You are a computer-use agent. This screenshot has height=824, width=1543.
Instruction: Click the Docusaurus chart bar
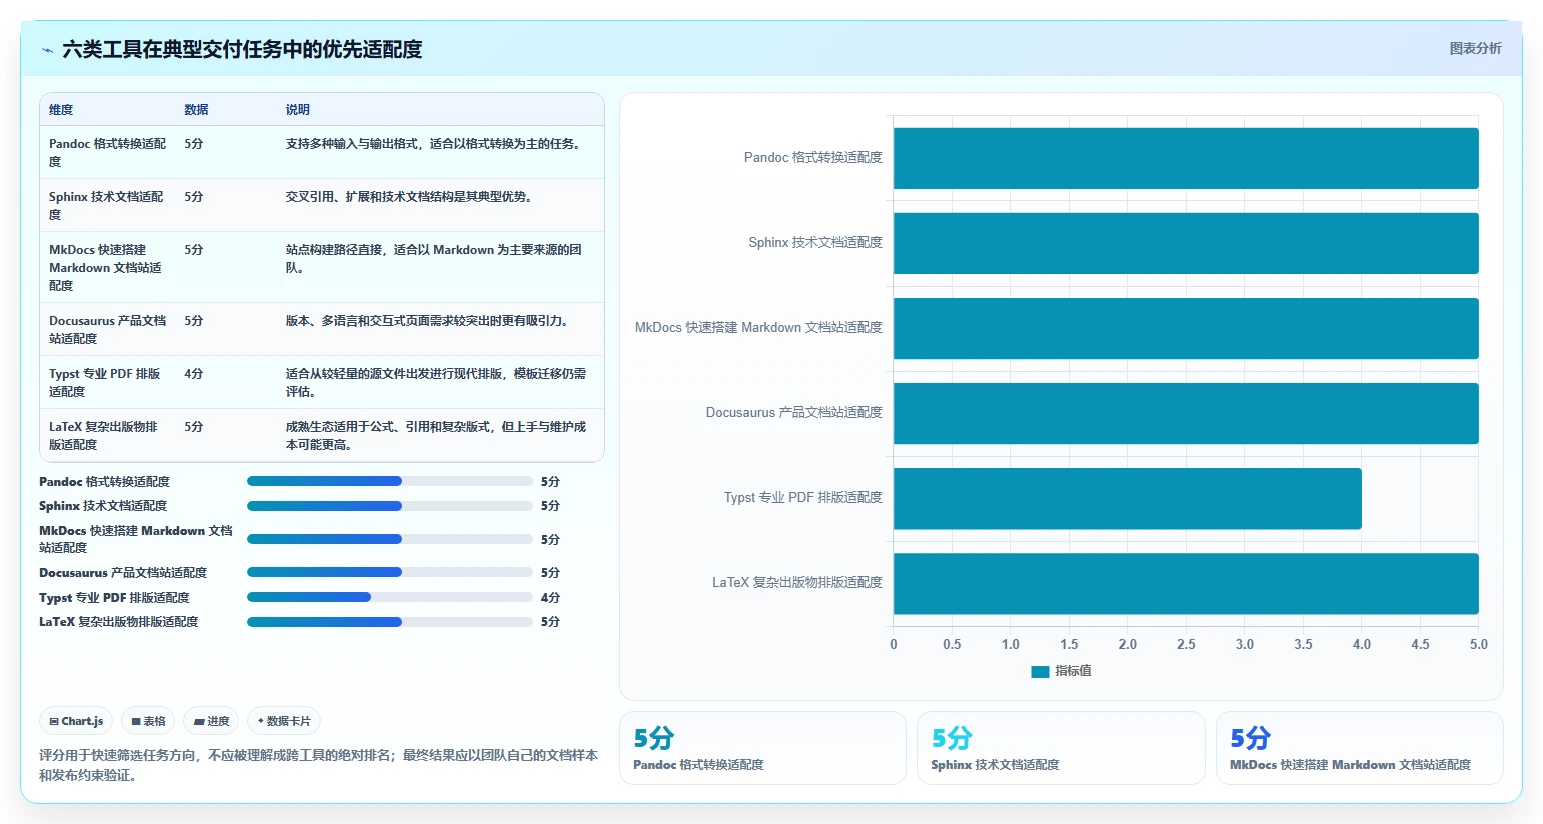click(1186, 413)
